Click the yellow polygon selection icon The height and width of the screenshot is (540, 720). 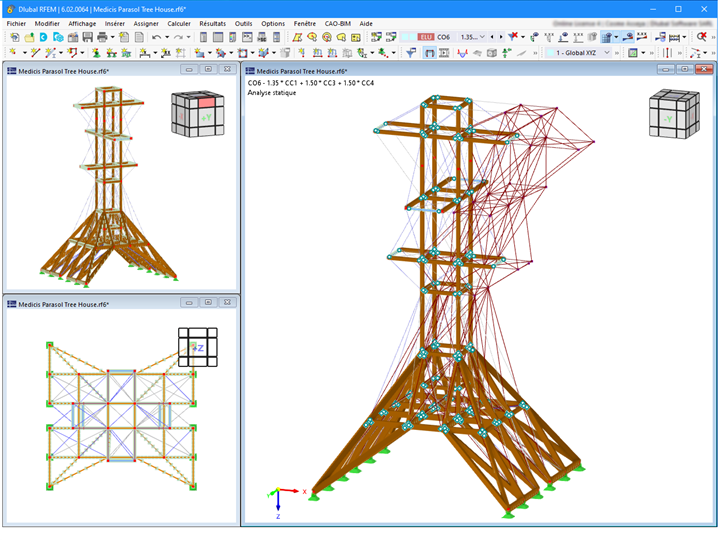point(297,37)
